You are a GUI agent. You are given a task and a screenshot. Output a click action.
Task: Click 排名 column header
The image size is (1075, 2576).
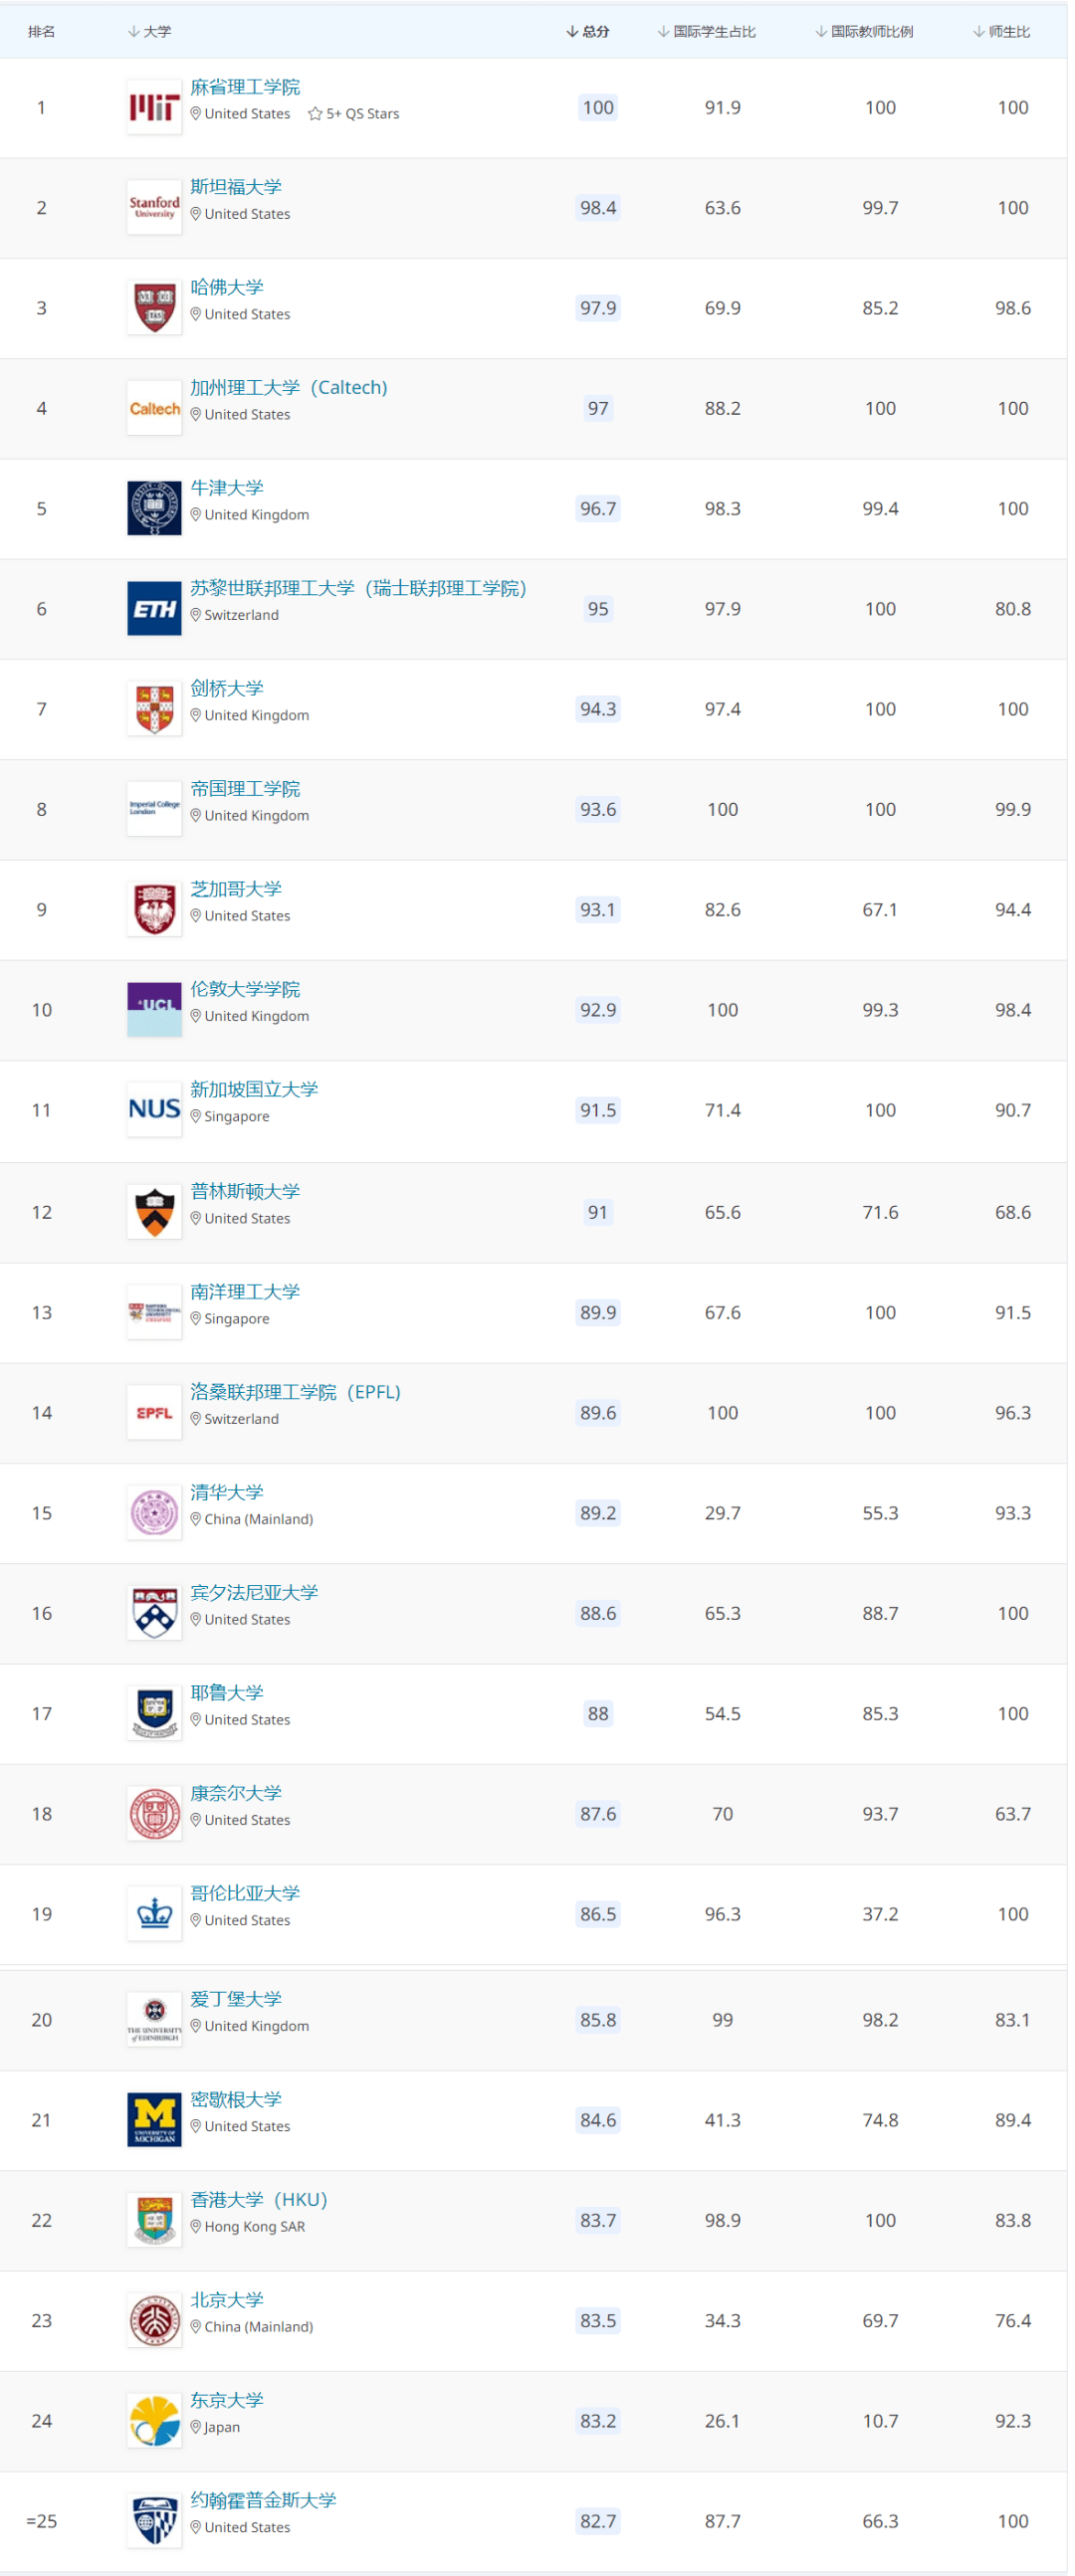pyautogui.click(x=42, y=32)
